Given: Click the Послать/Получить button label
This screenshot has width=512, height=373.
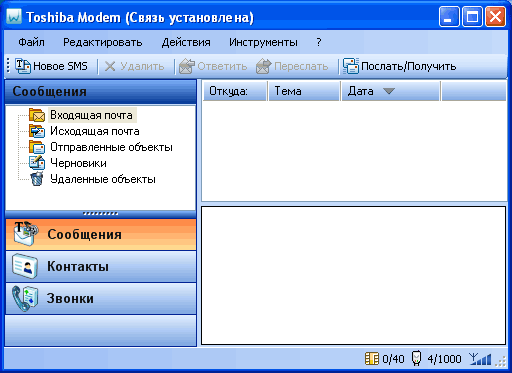Looking at the screenshot, I should pos(409,66).
